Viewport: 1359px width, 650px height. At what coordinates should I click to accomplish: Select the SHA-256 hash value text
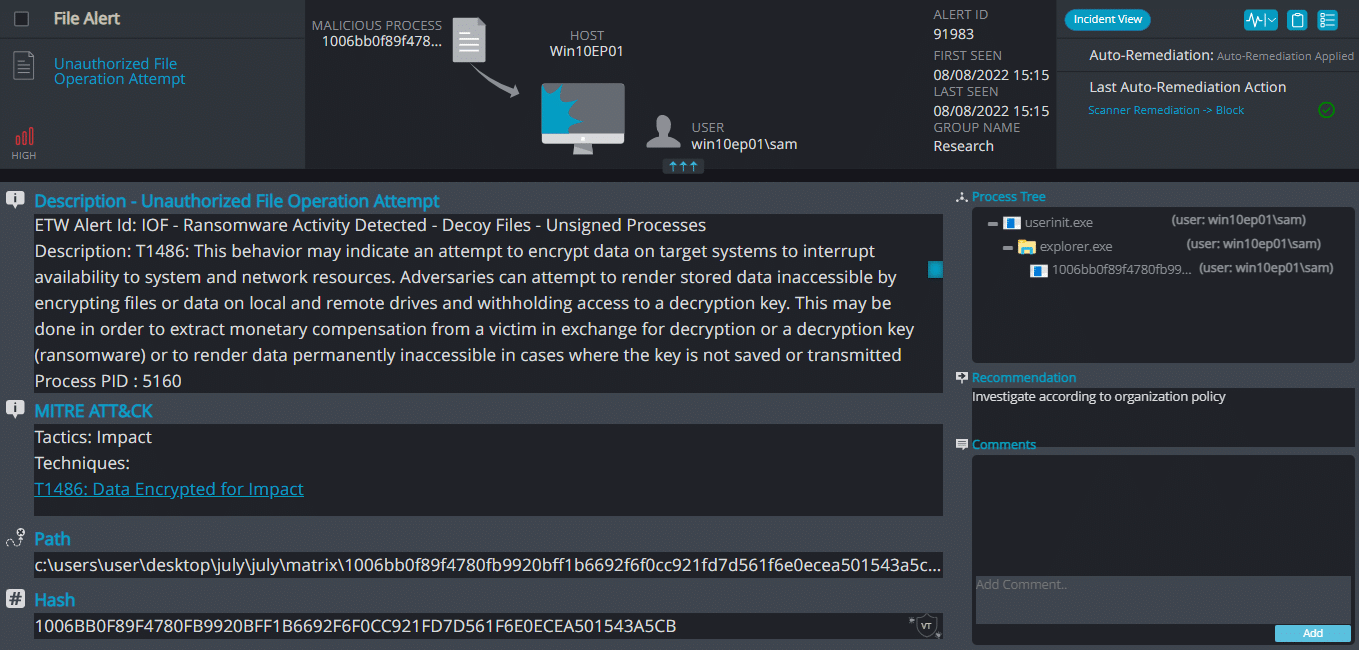[x=355, y=626]
